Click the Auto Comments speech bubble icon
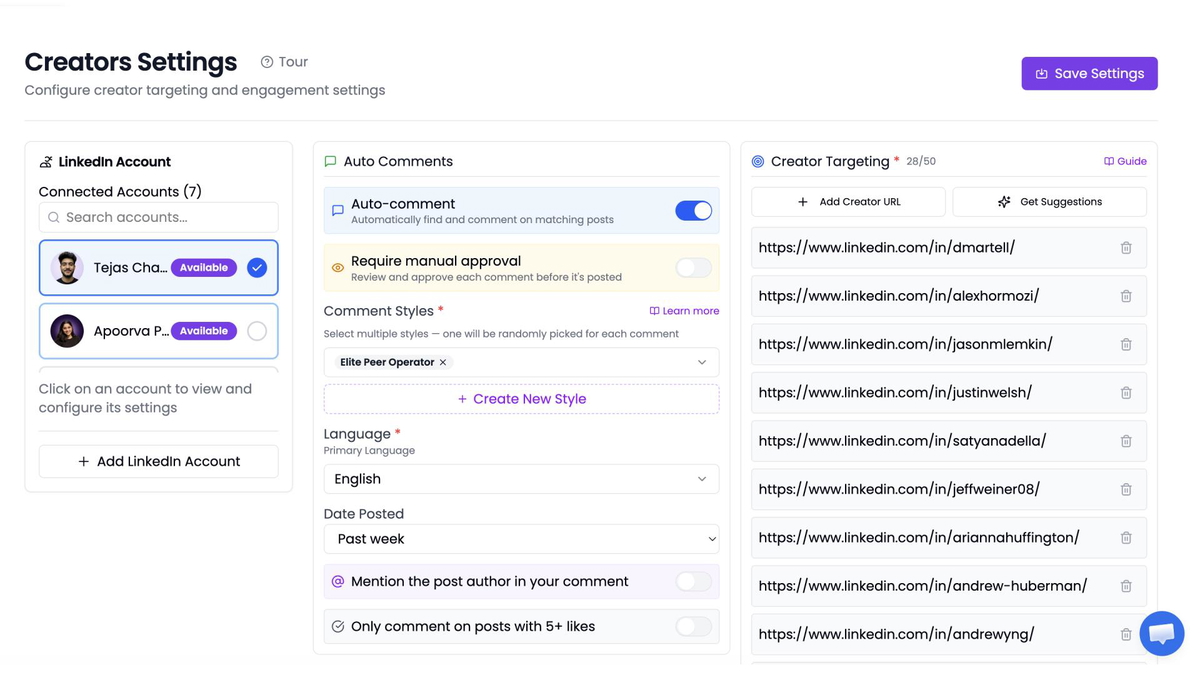The height and width of the screenshot is (675, 1200). point(330,161)
